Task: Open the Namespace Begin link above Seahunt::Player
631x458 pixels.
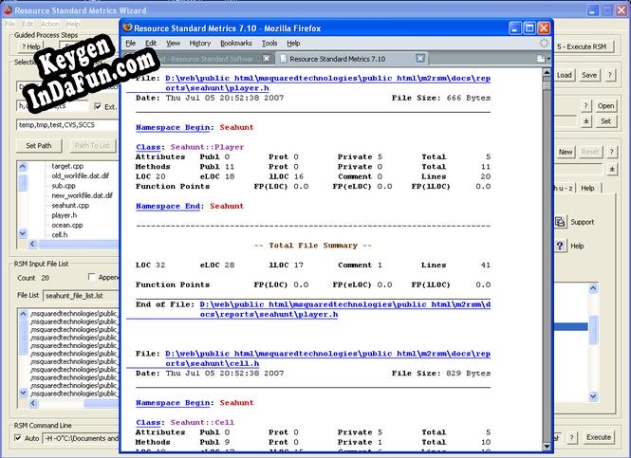Action: pyautogui.click(x=173, y=127)
